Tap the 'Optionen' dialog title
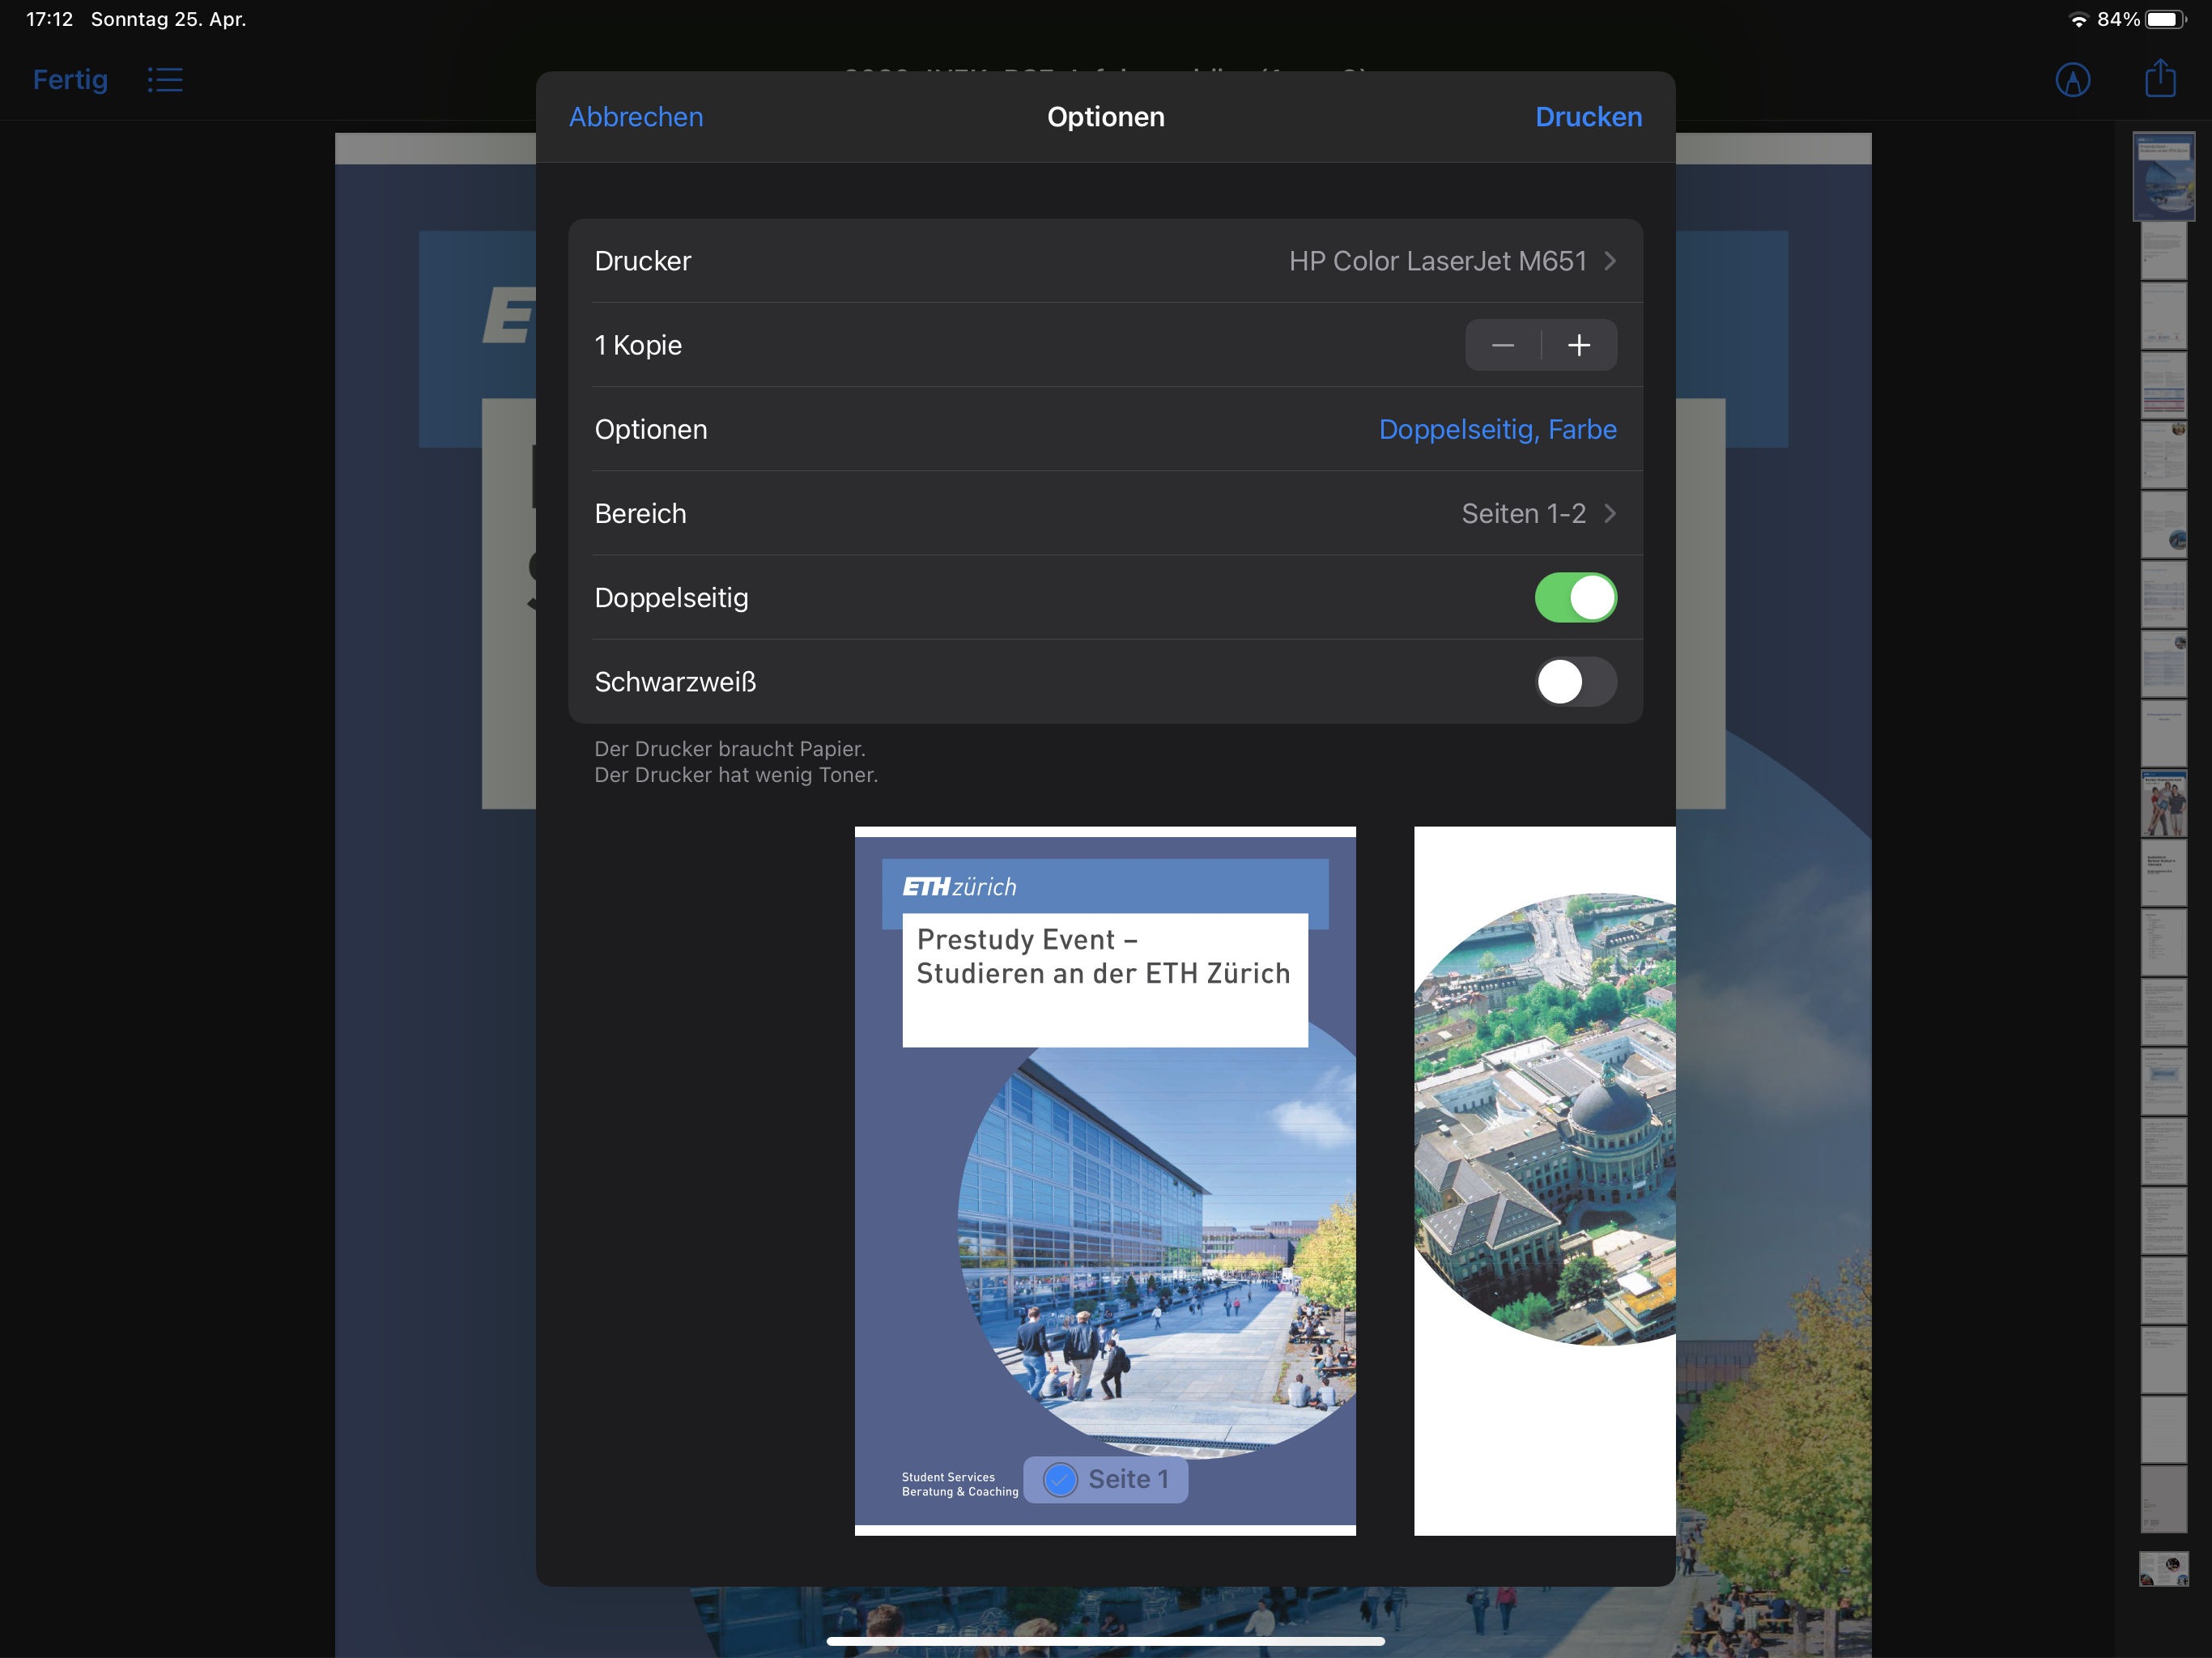 (x=1106, y=117)
